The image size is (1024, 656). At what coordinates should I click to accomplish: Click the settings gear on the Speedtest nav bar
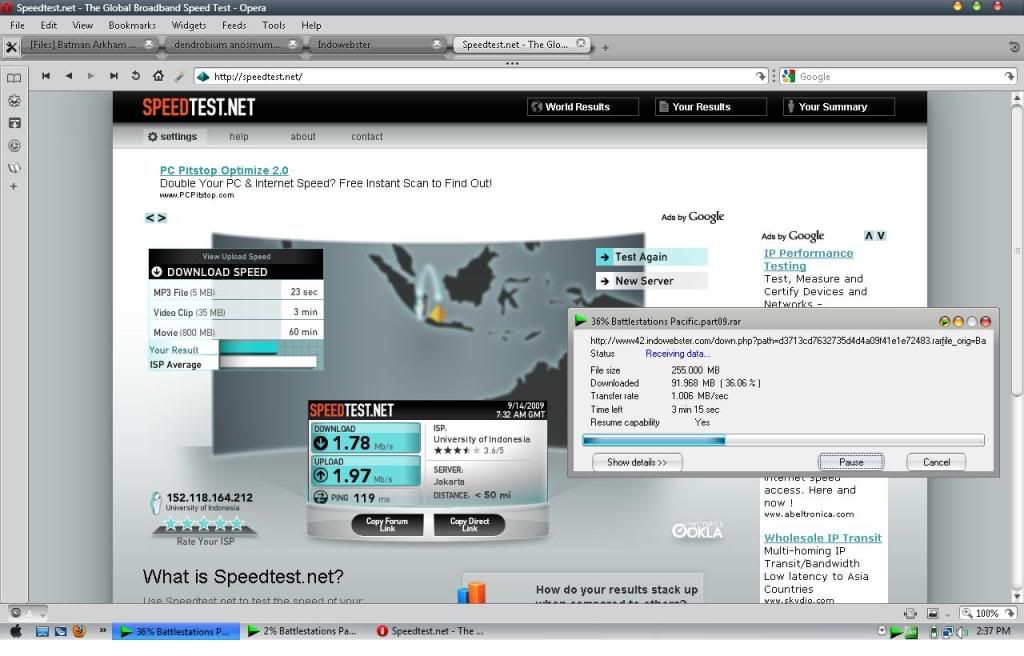pos(152,137)
